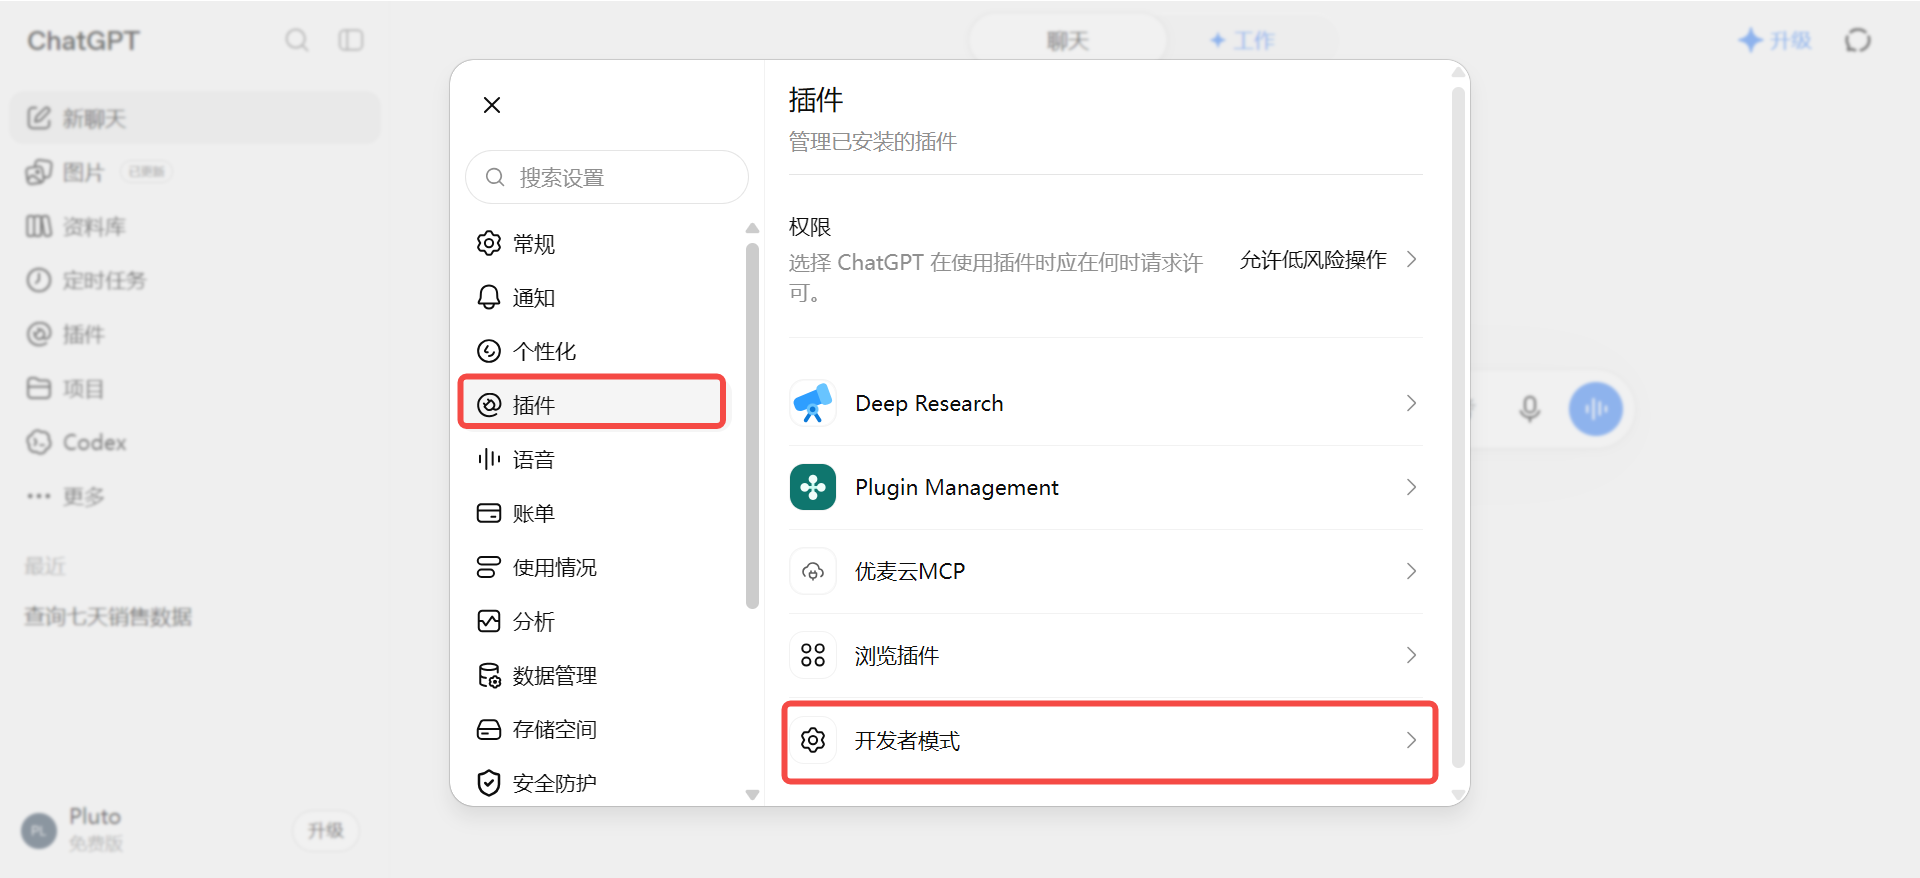Click the card icon beside 账单
1920x878 pixels.
(489, 513)
